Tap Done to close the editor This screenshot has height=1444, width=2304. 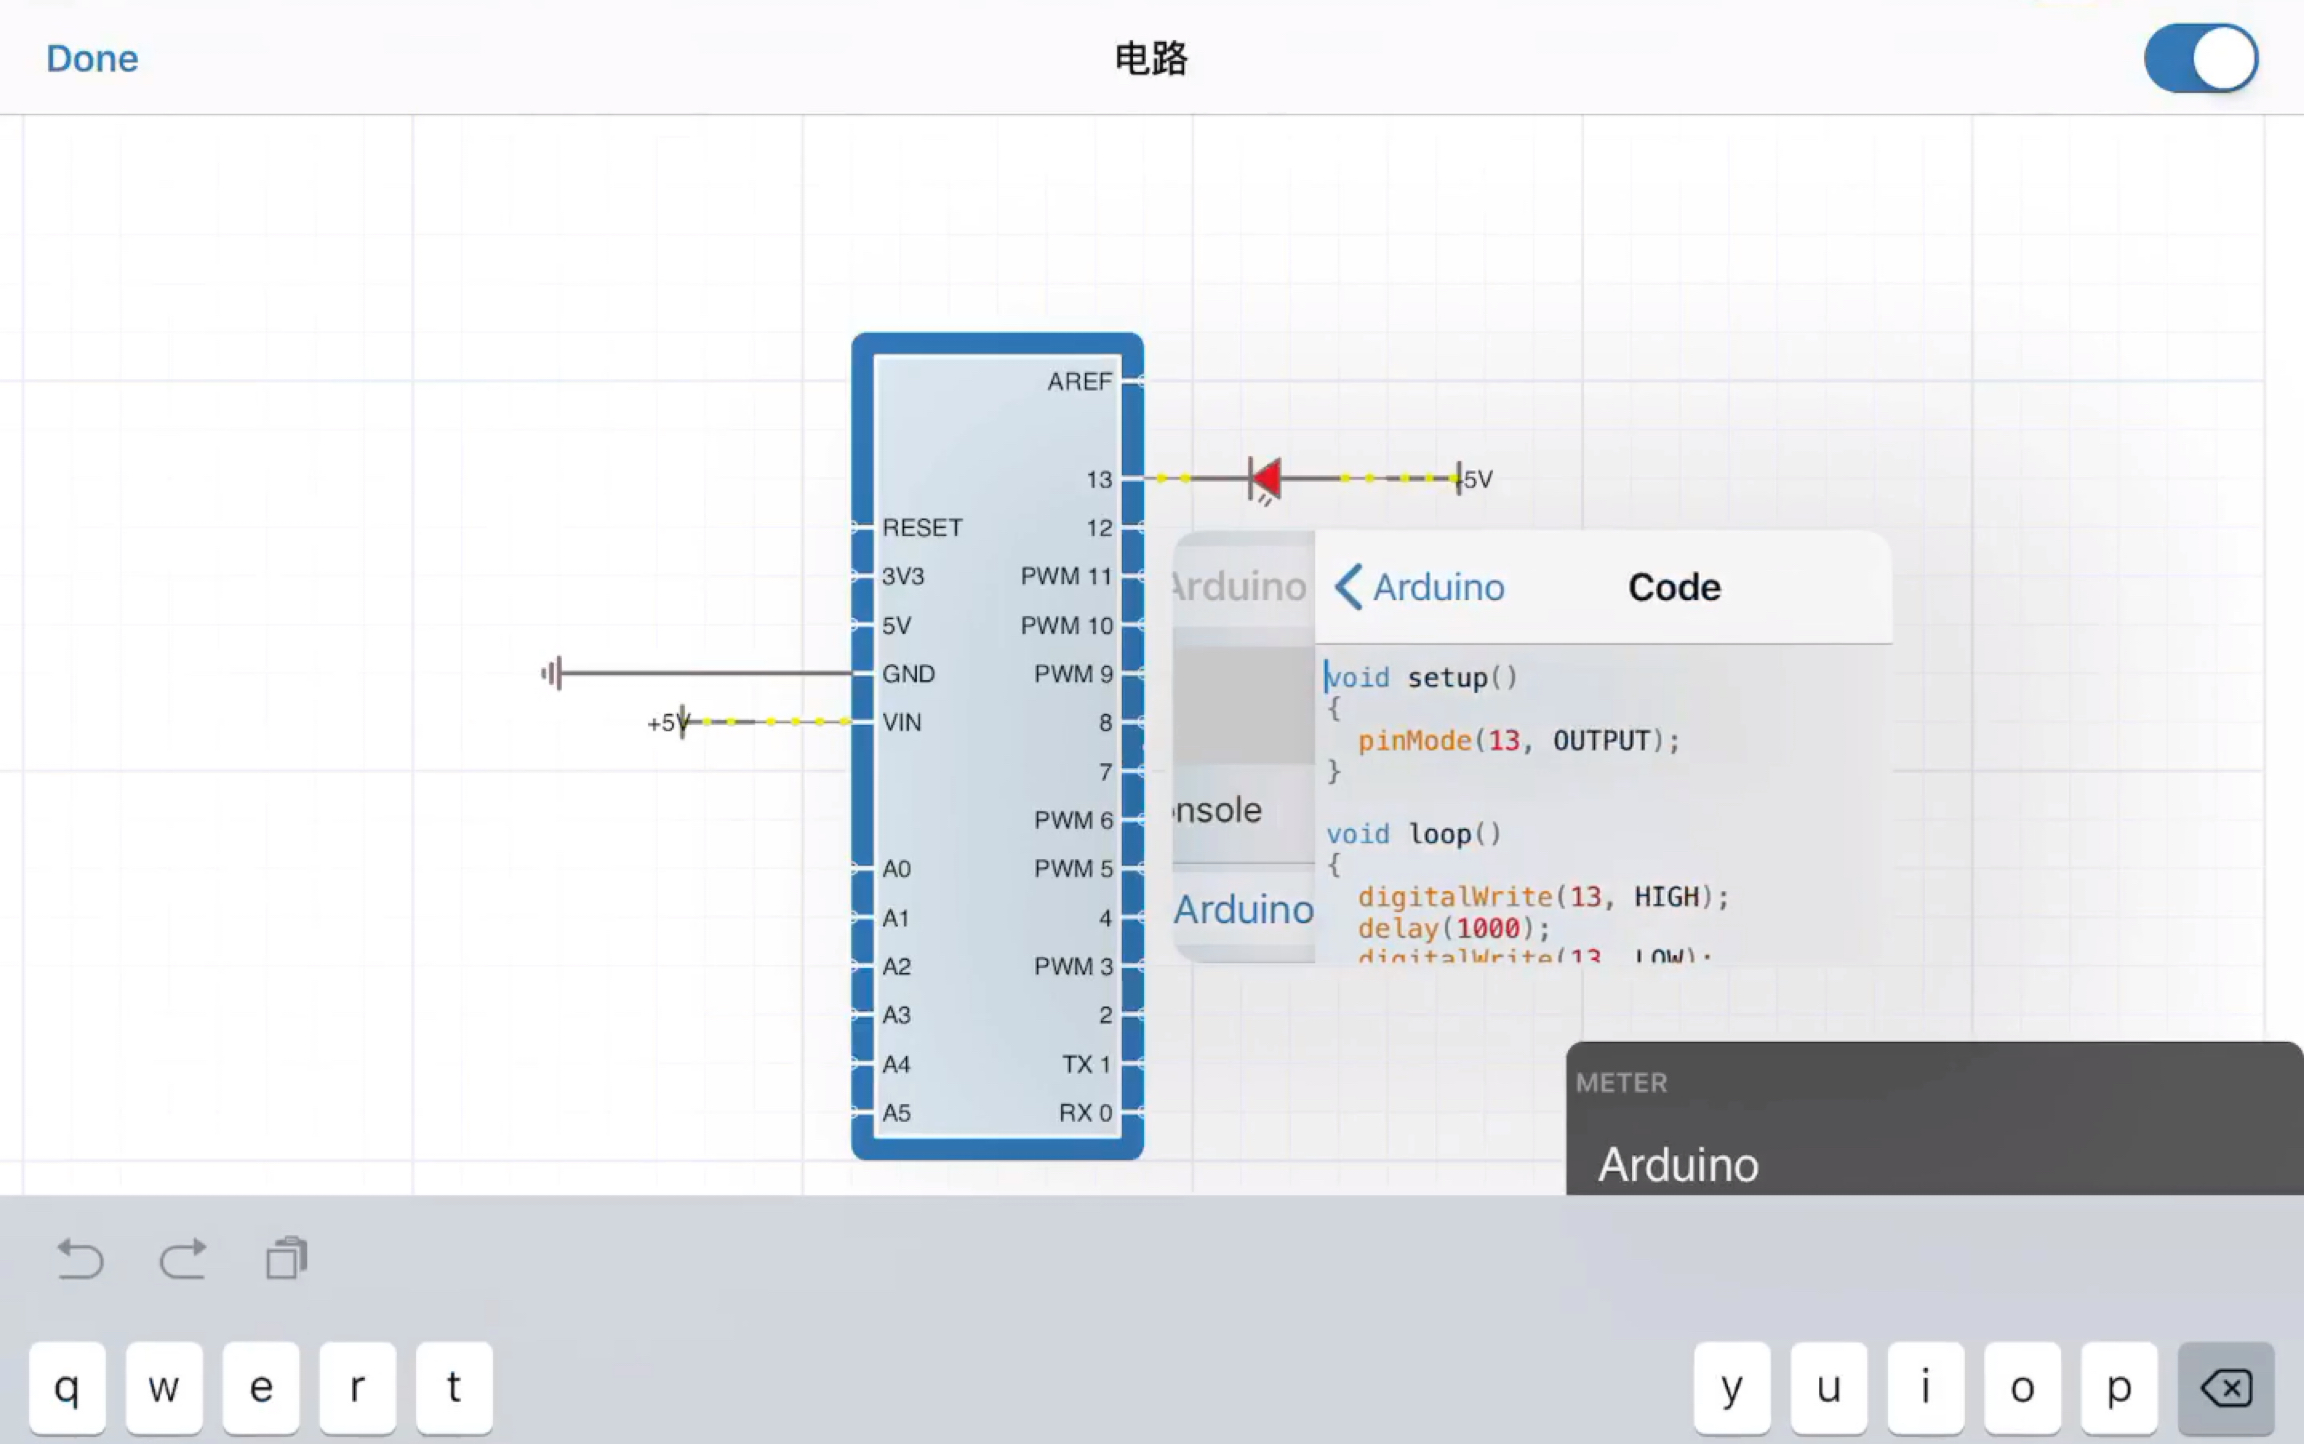[92, 58]
